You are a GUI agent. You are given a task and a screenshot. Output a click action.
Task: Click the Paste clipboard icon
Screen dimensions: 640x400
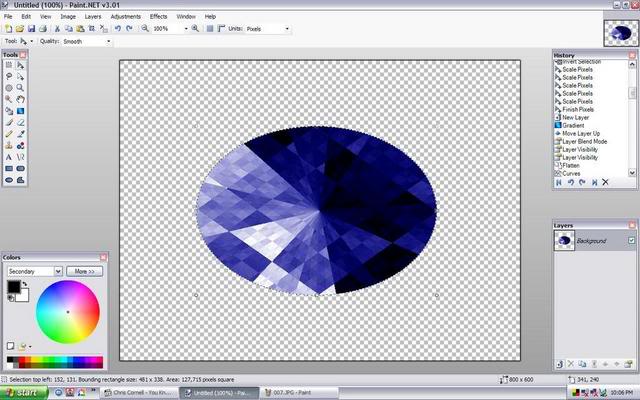point(80,29)
